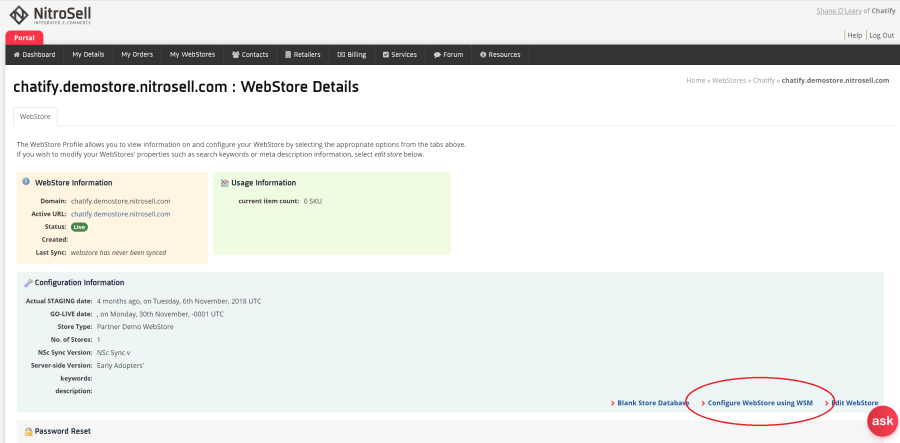
Task: Click the GO-LIVE date value text
Action: [x=160, y=314]
